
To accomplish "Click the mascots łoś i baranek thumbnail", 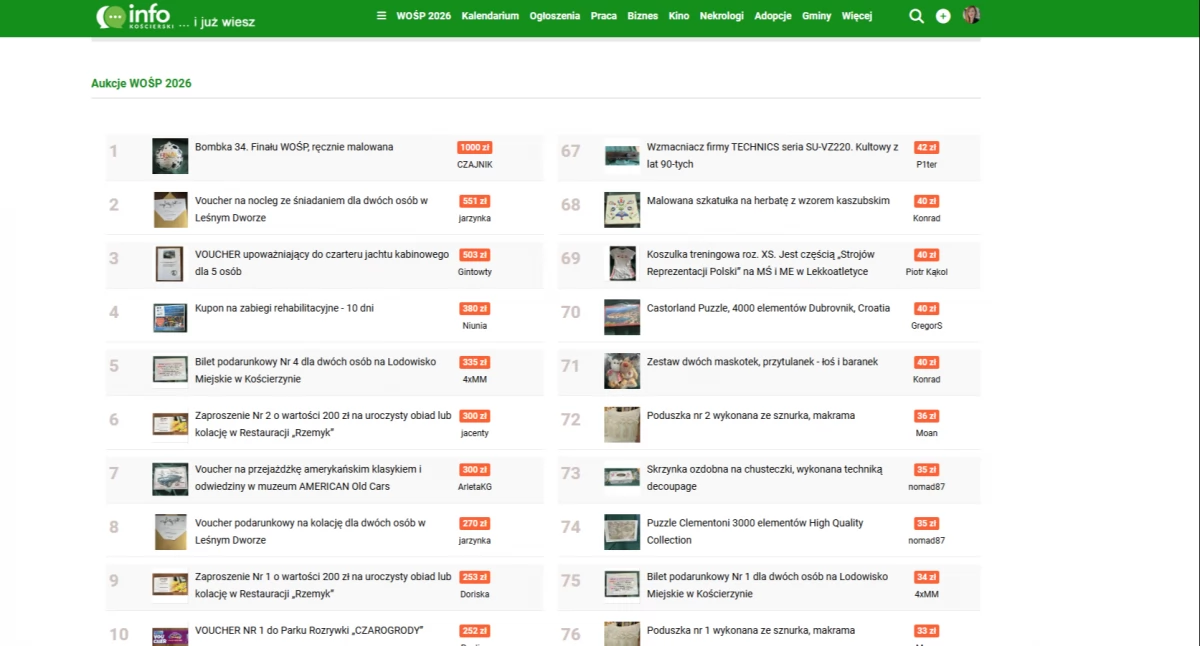I will [622, 371].
